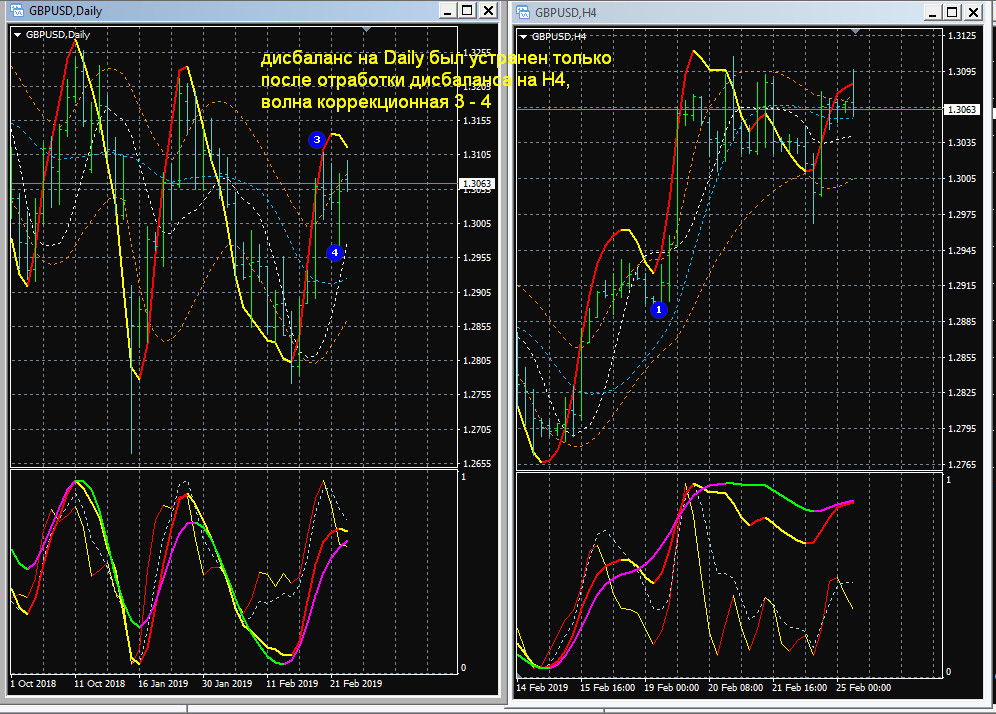Click the 11 Feb 2019 date label

(x=292, y=684)
